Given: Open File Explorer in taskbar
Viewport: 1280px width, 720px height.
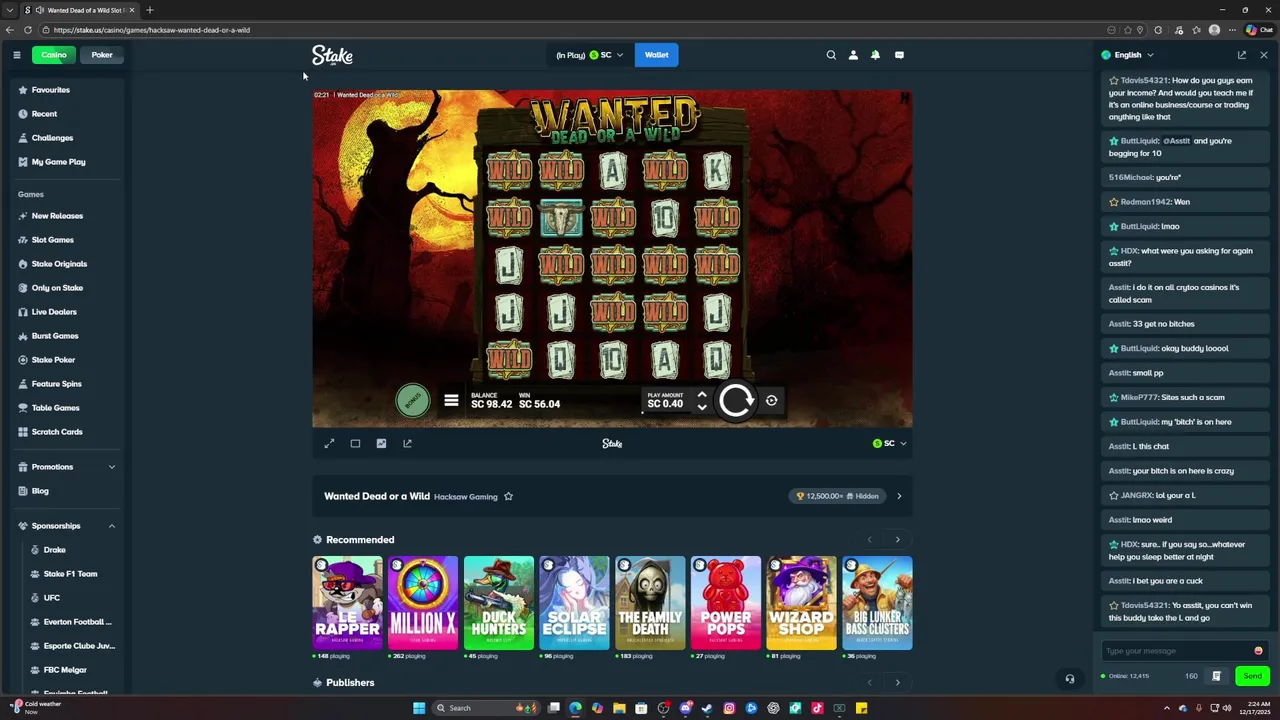Looking at the screenshot, I should point(619,708).
